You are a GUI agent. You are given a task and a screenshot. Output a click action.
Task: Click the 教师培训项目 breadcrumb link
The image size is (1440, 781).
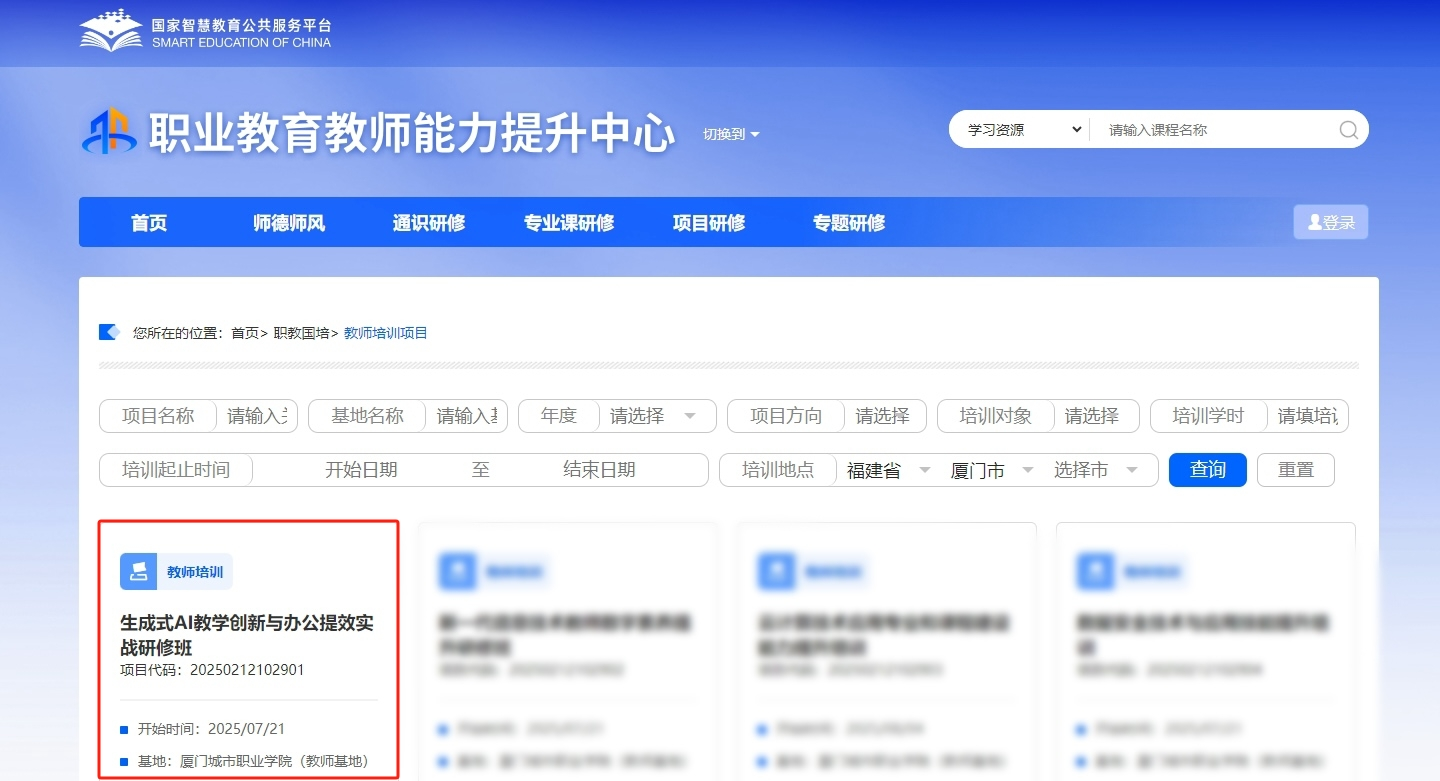[x=386, y=333]
